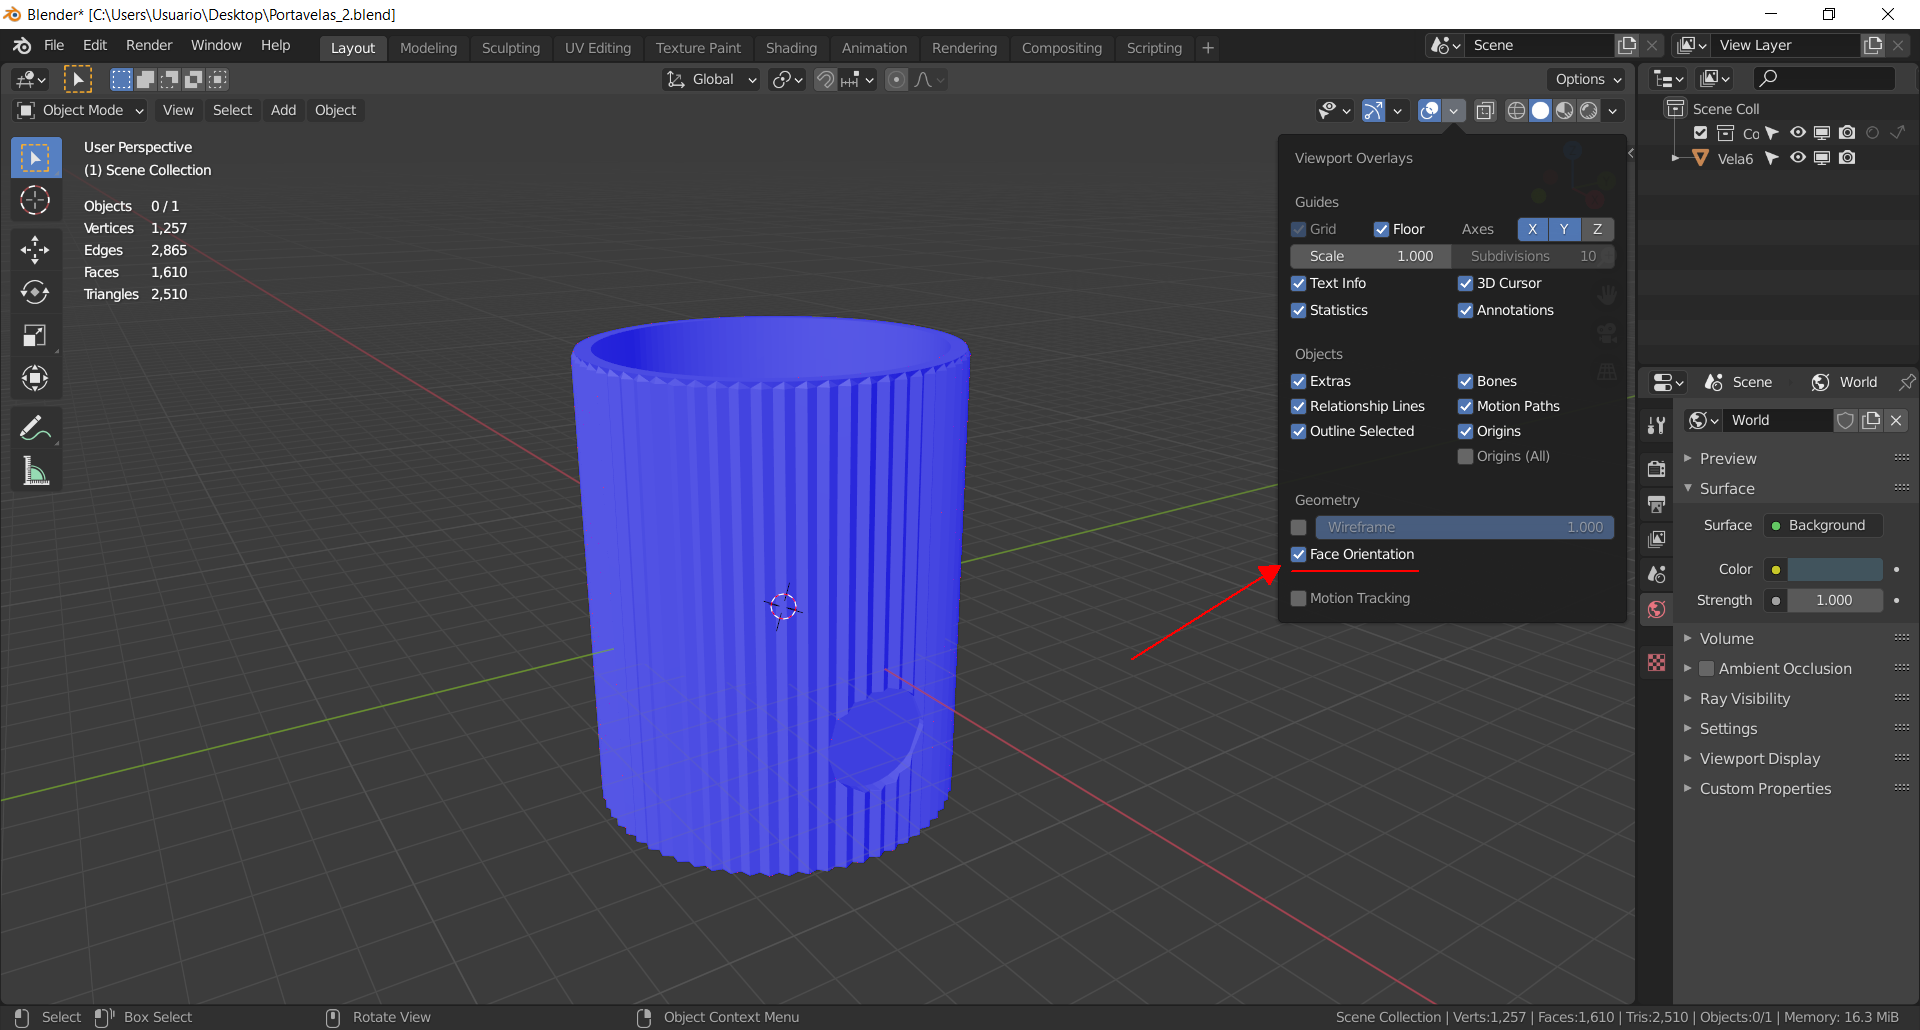Click the outliner search field
This screenshot has height=1030, width=1920.
pos(1825,78)
